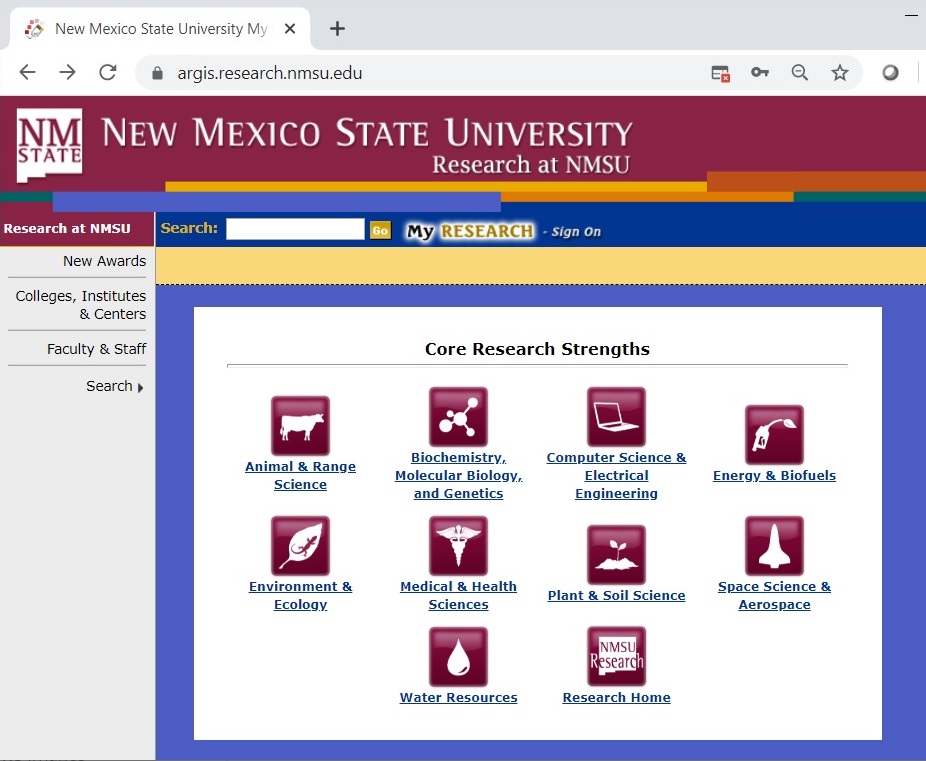Select the Computer Science laptop icon
Screen dimensions: 926x761
[616, 417]
